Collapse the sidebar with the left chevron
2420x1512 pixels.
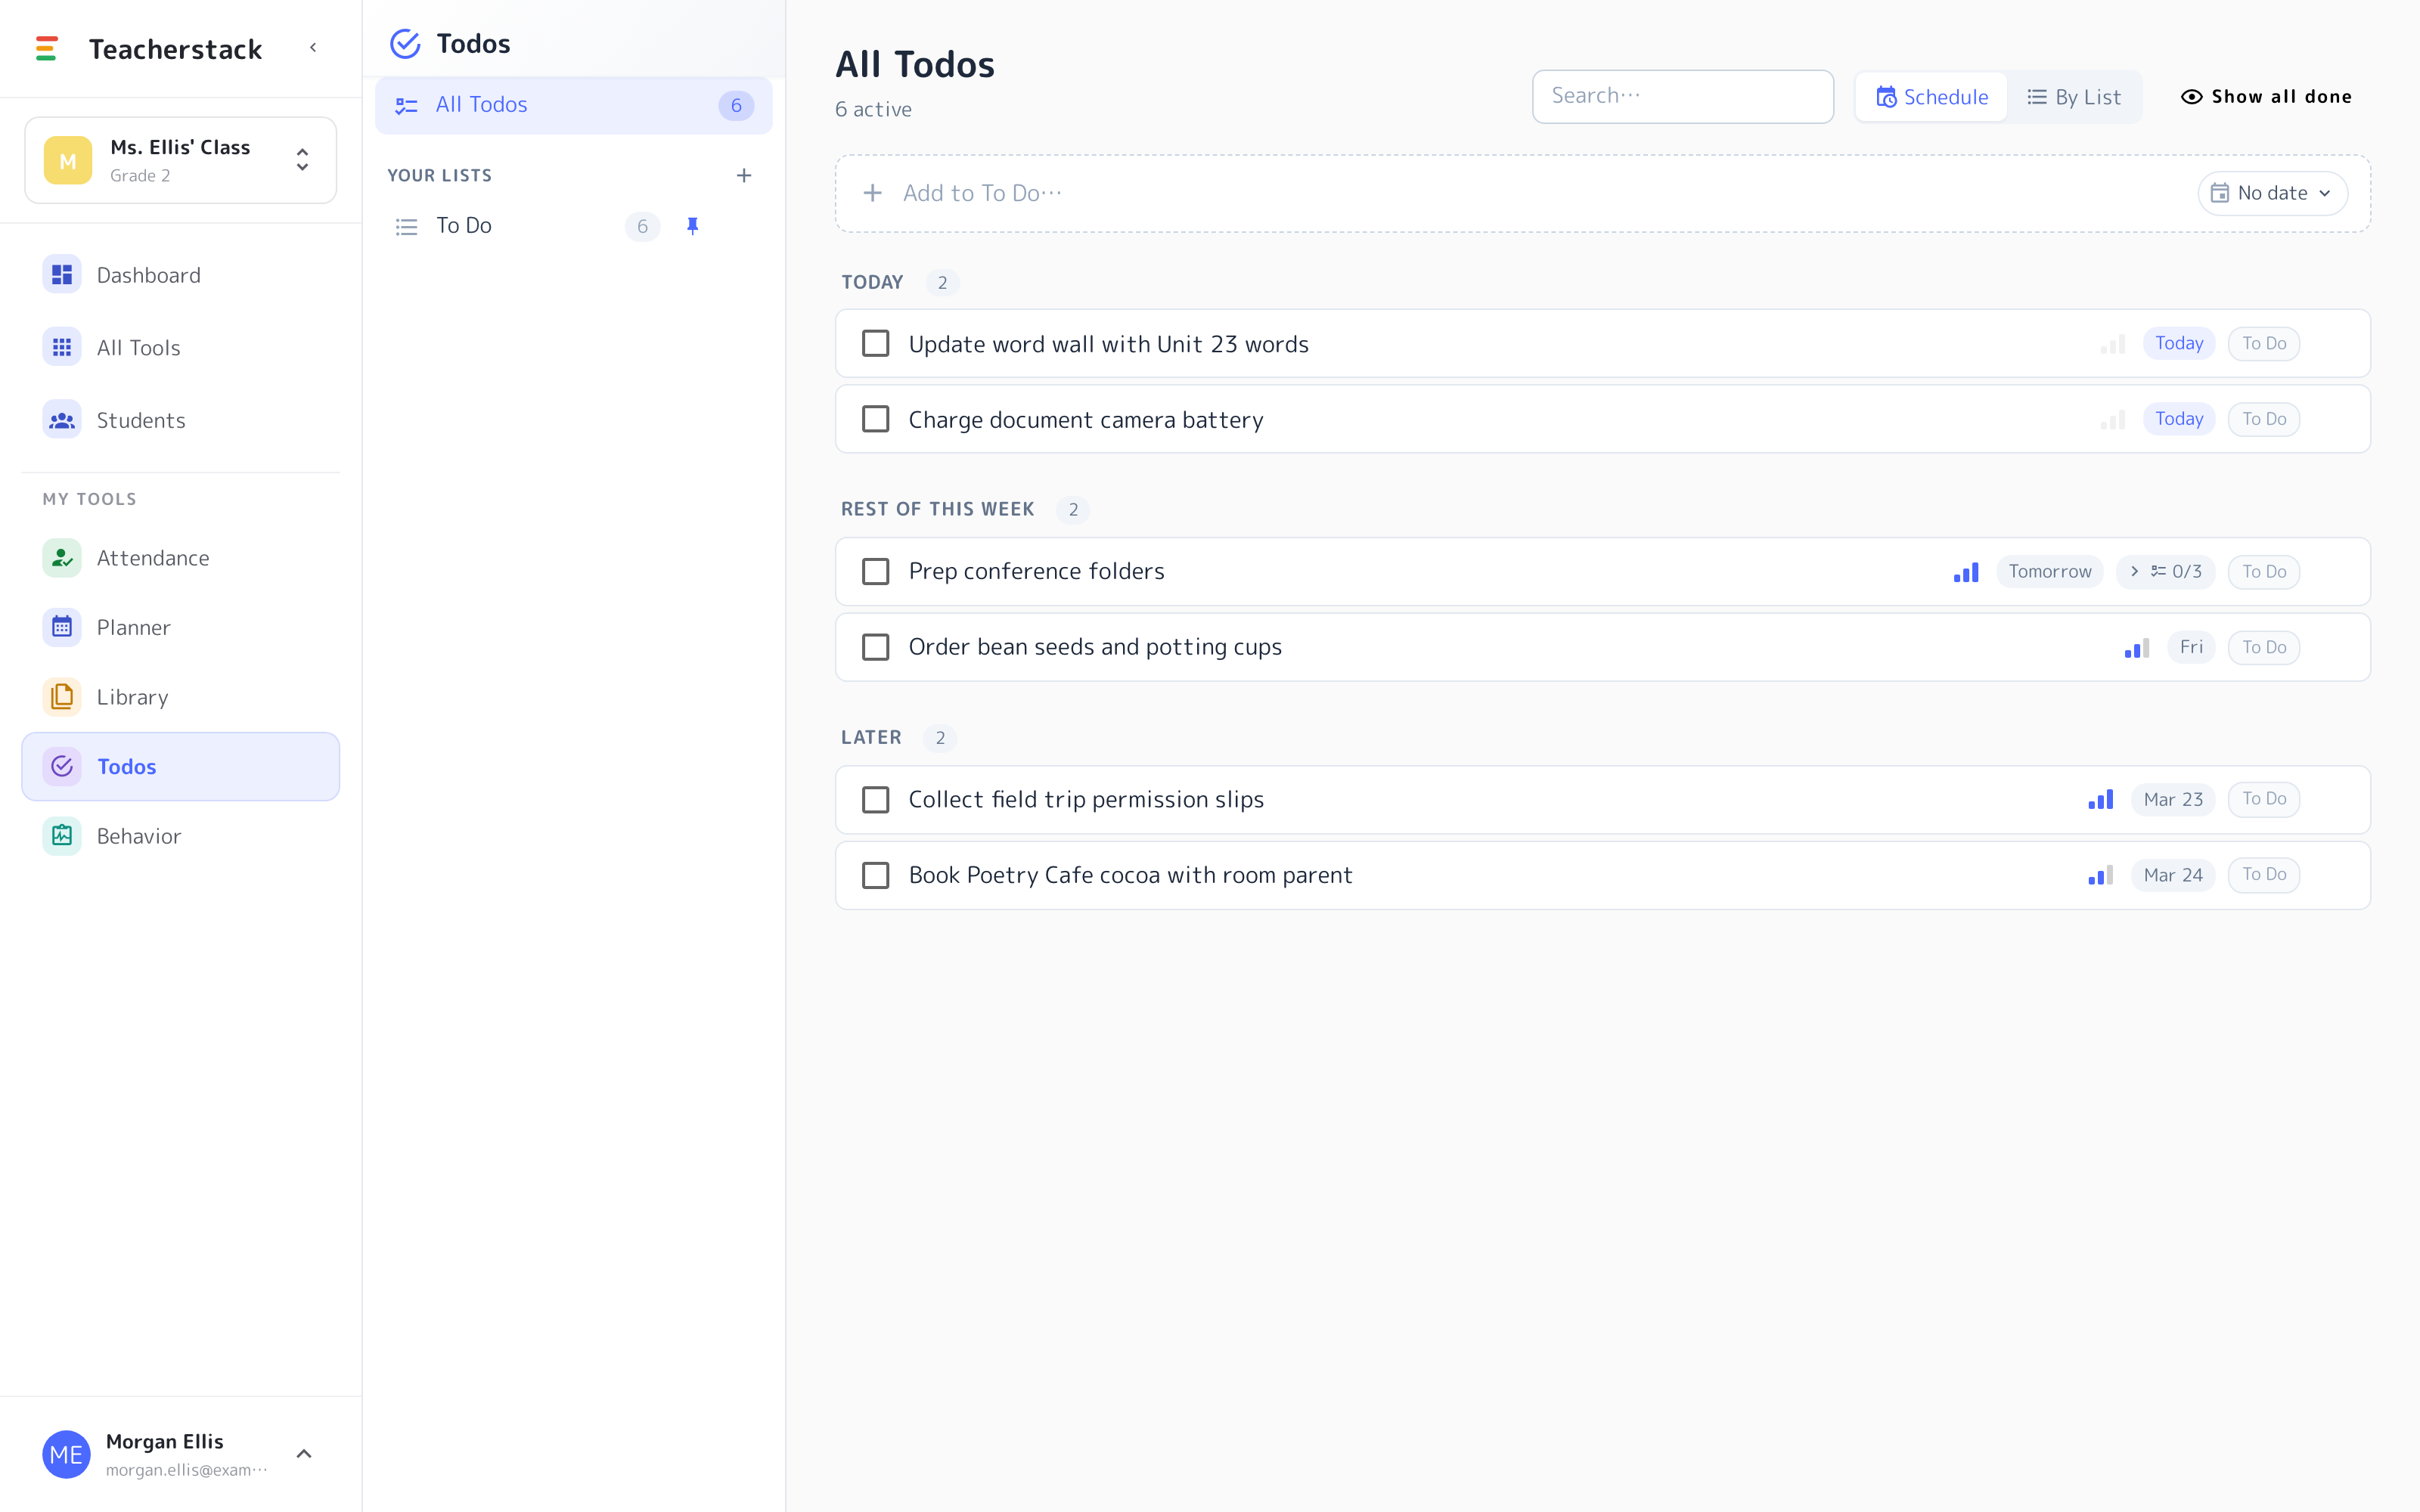313,47
